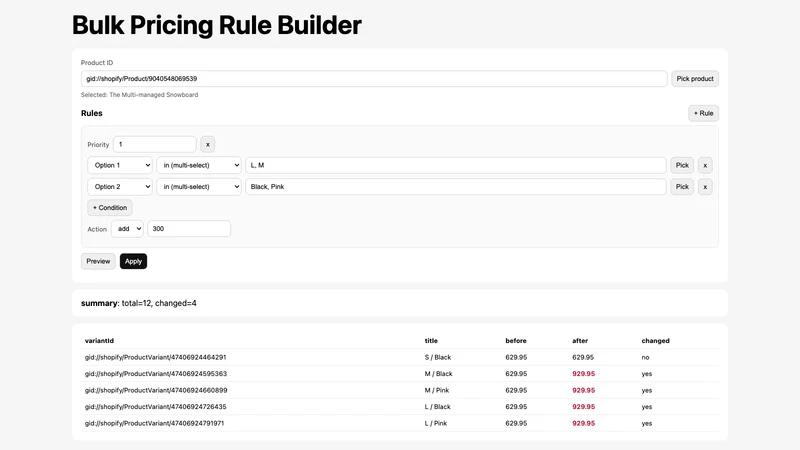The width and height of the screenshot is (800, 450).
Task: Click the Bulk Pricing Rule Builder heading
Action: coord(217,25)
